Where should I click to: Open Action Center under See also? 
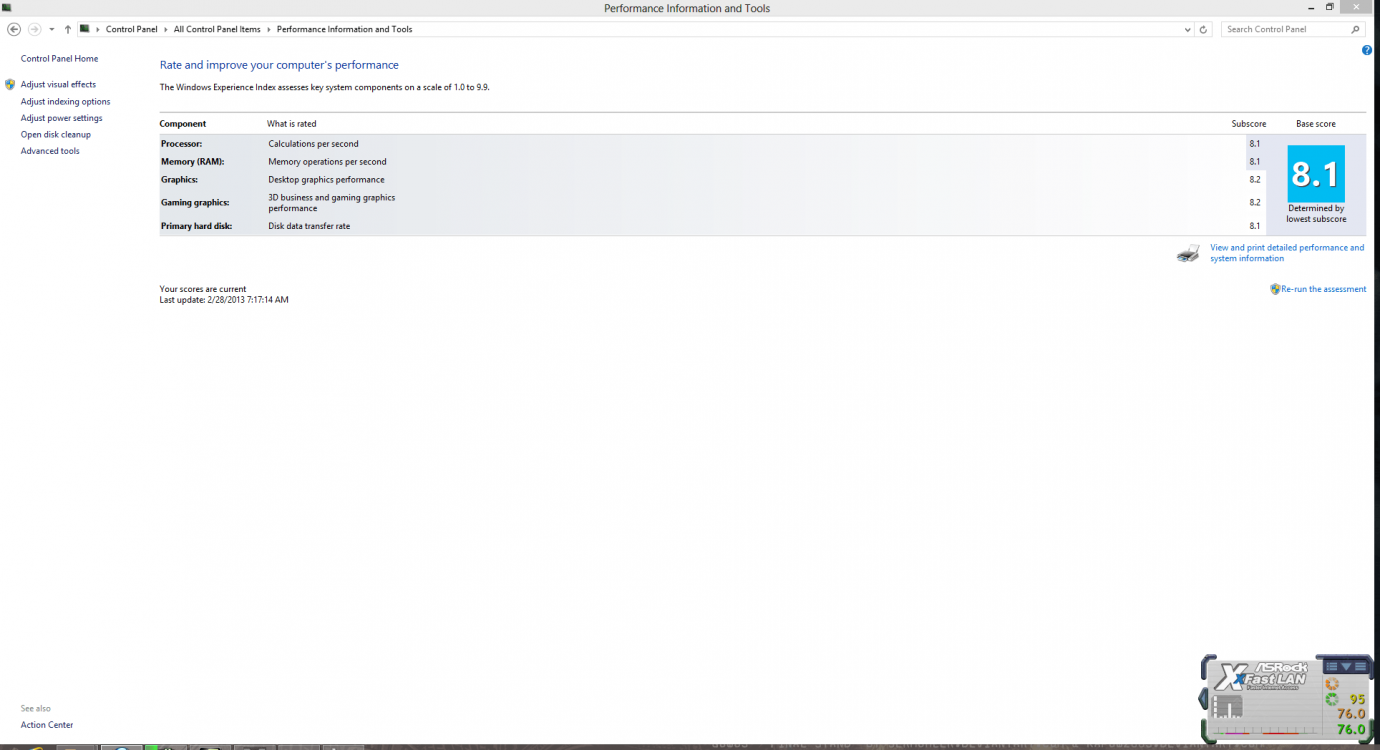point(47,725)
